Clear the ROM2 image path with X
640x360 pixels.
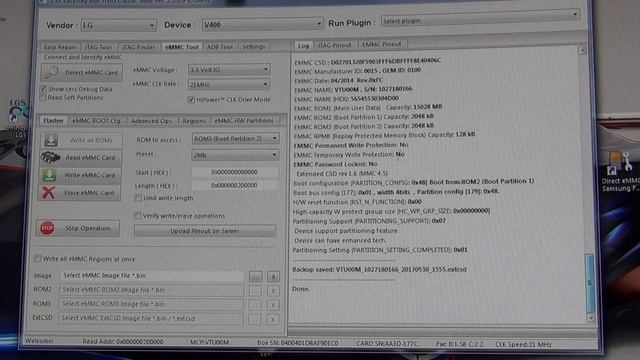pos(273,291)
